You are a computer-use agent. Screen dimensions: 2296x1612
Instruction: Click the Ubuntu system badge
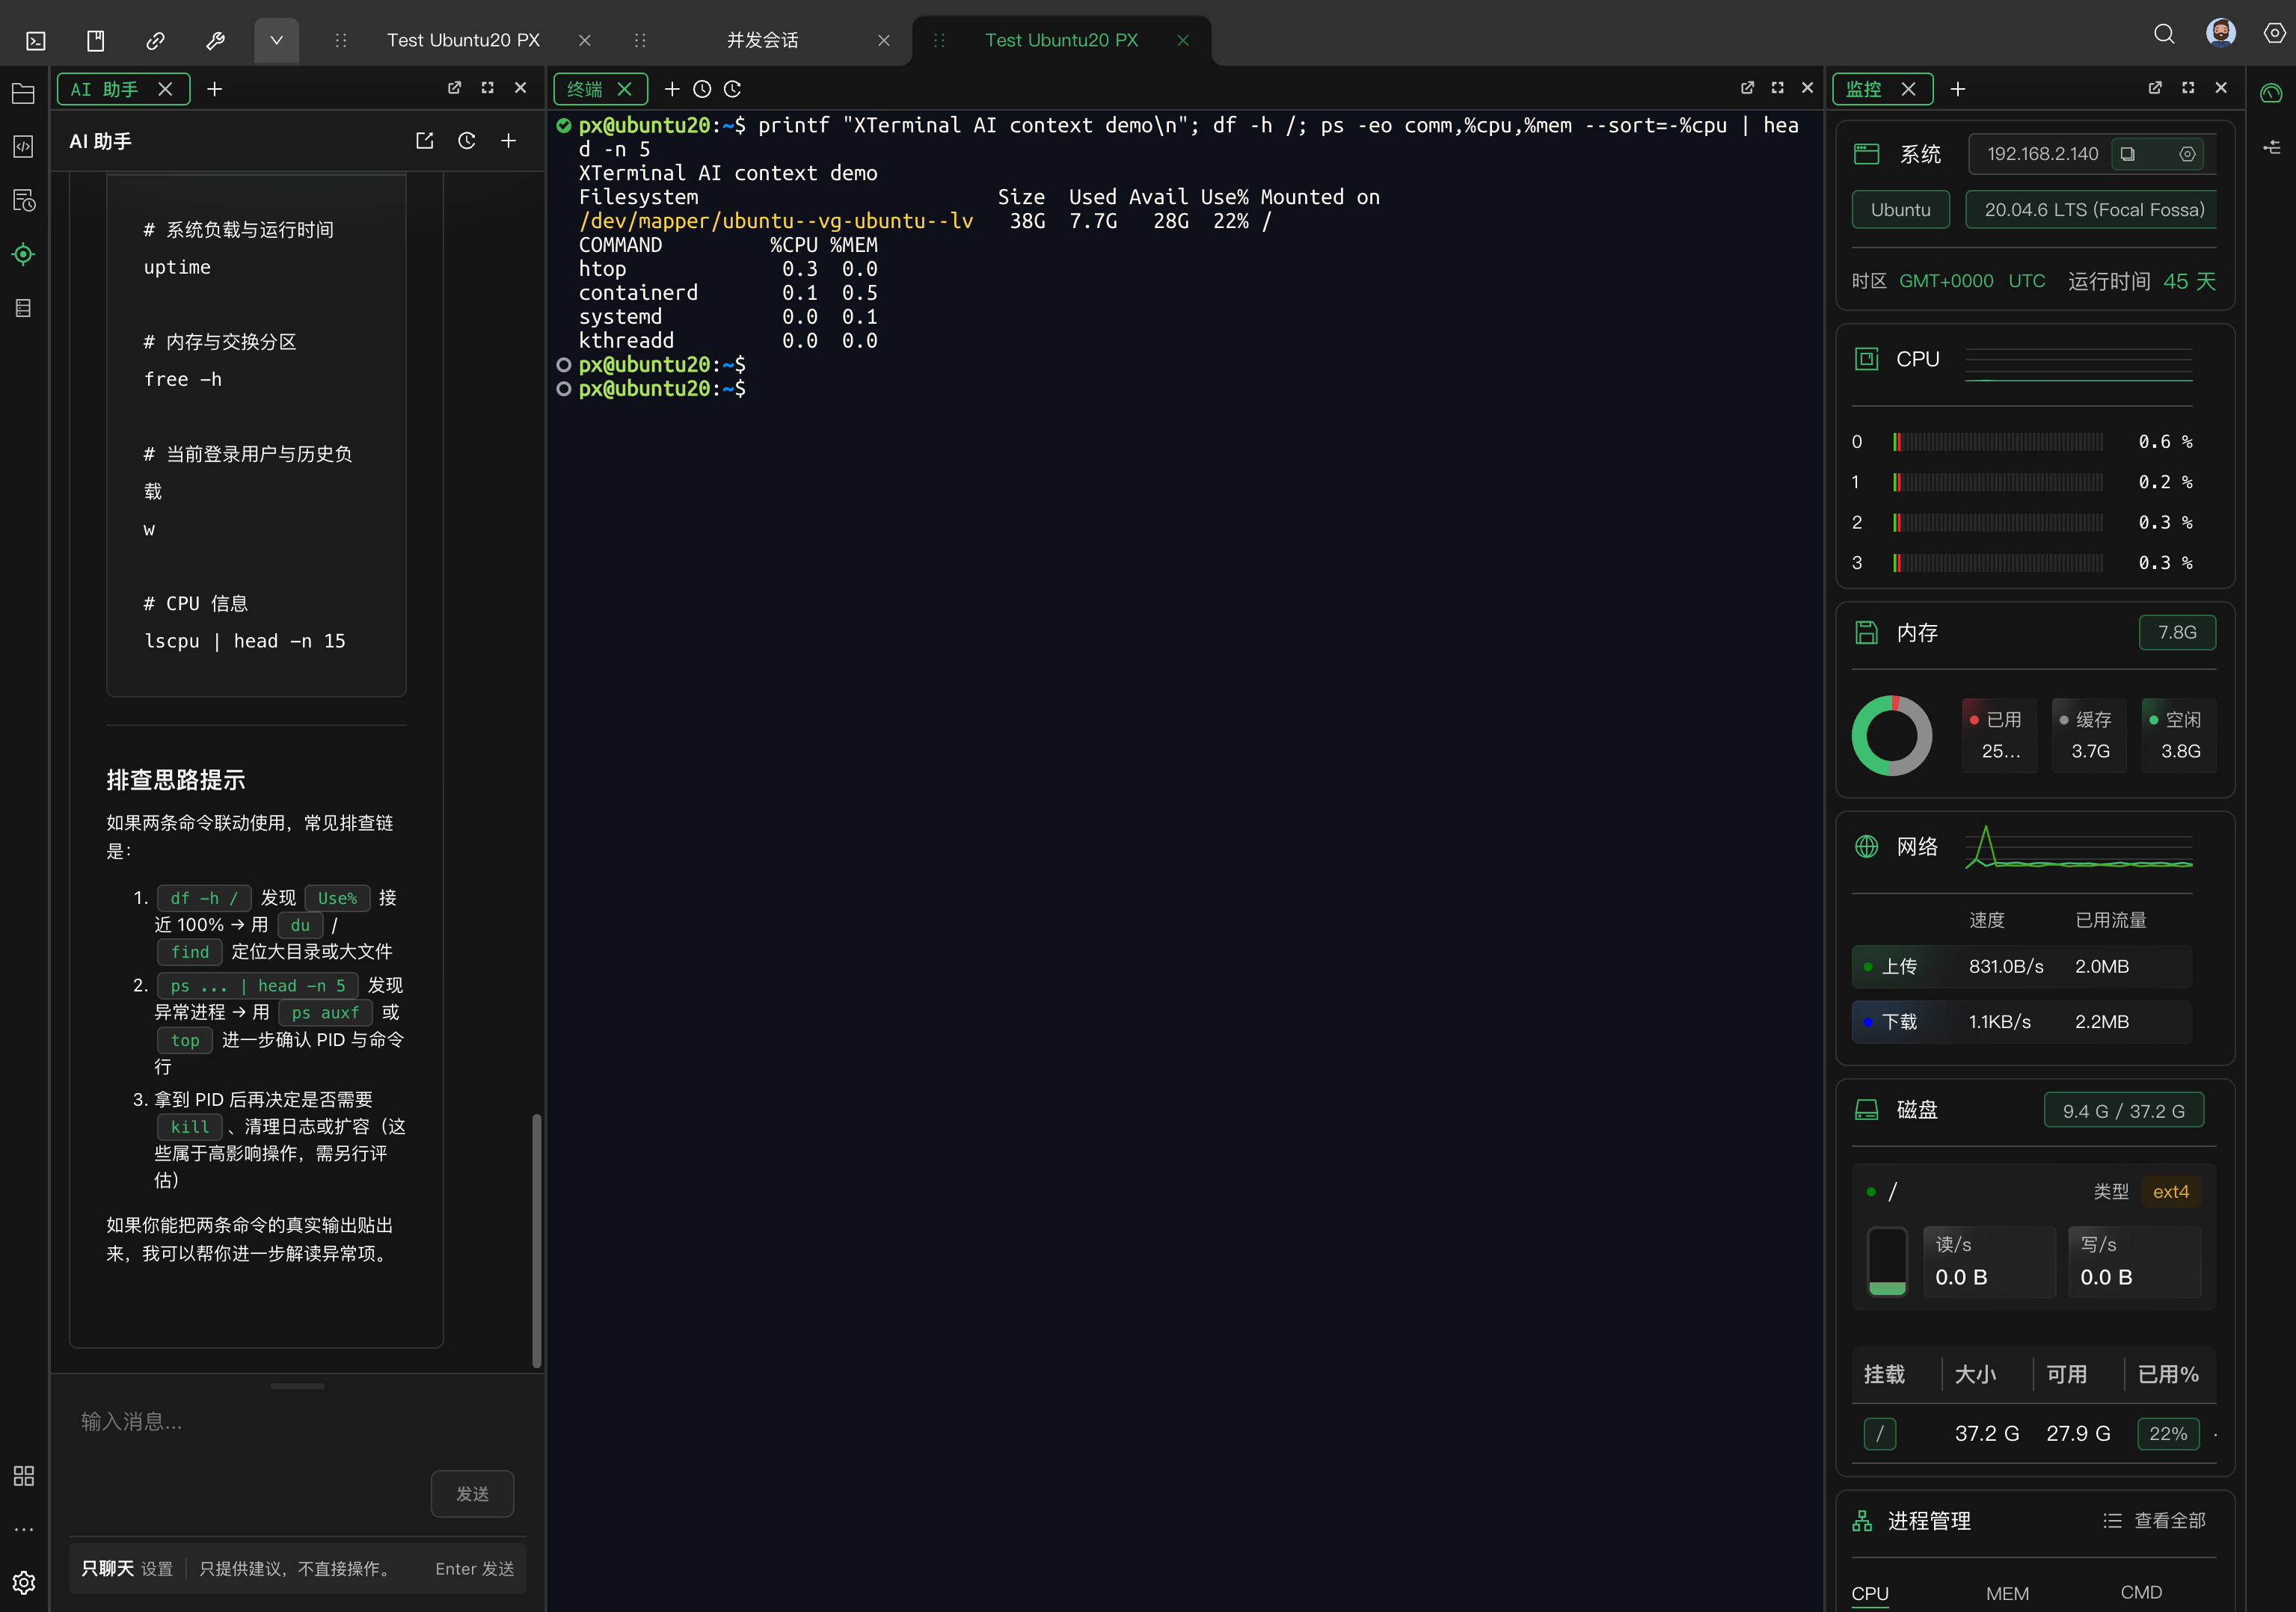pyautogui.click(x=1901, y=210)
